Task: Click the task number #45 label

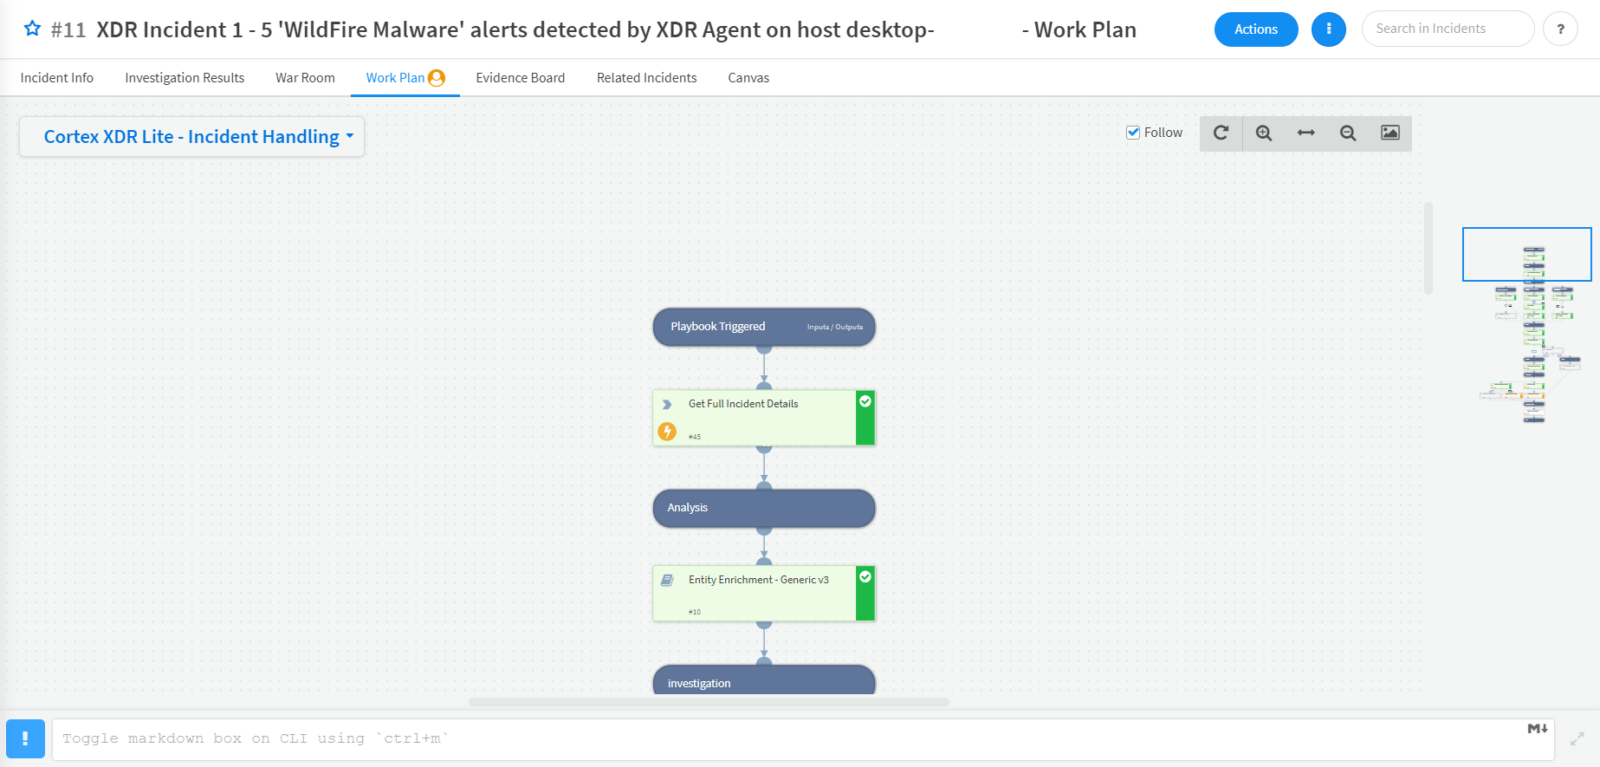Action: (x=695, y=437)
